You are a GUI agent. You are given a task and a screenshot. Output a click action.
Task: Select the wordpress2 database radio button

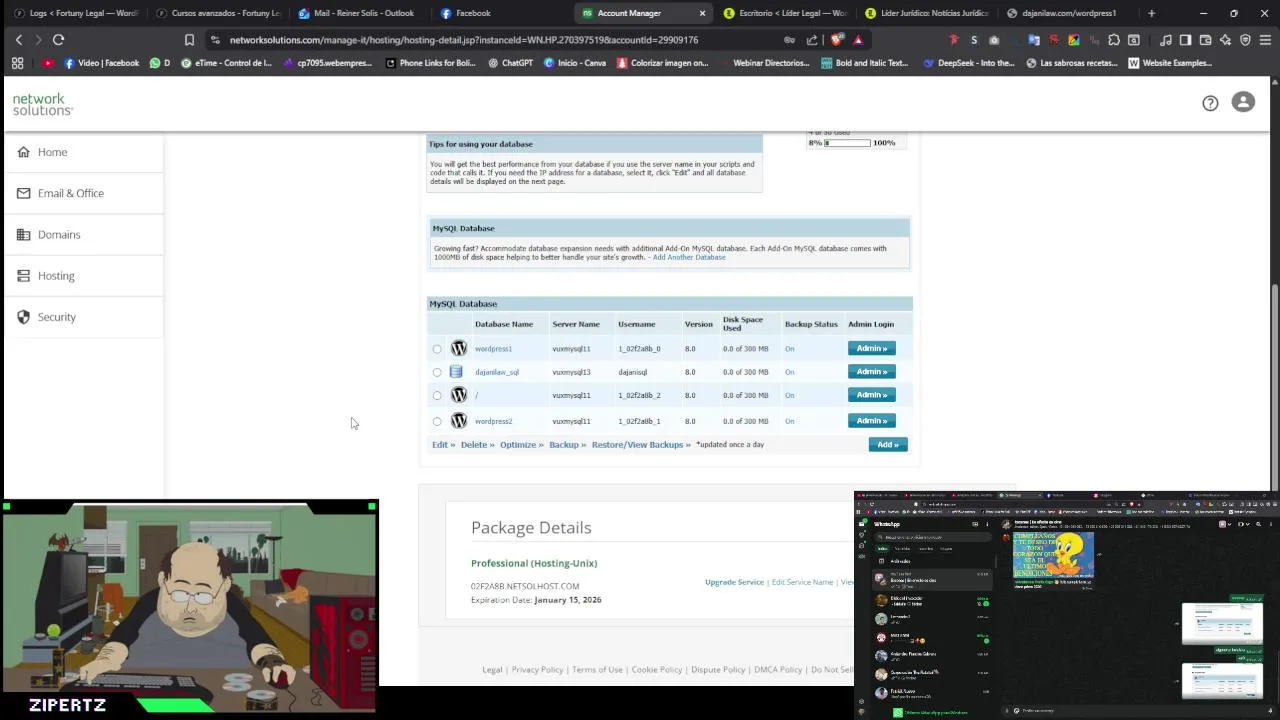[437, 422]
